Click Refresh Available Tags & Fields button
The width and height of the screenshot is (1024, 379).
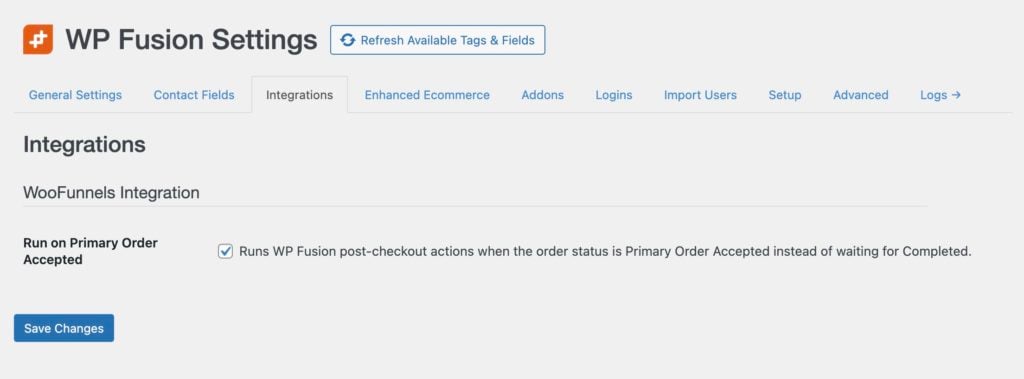438,40
